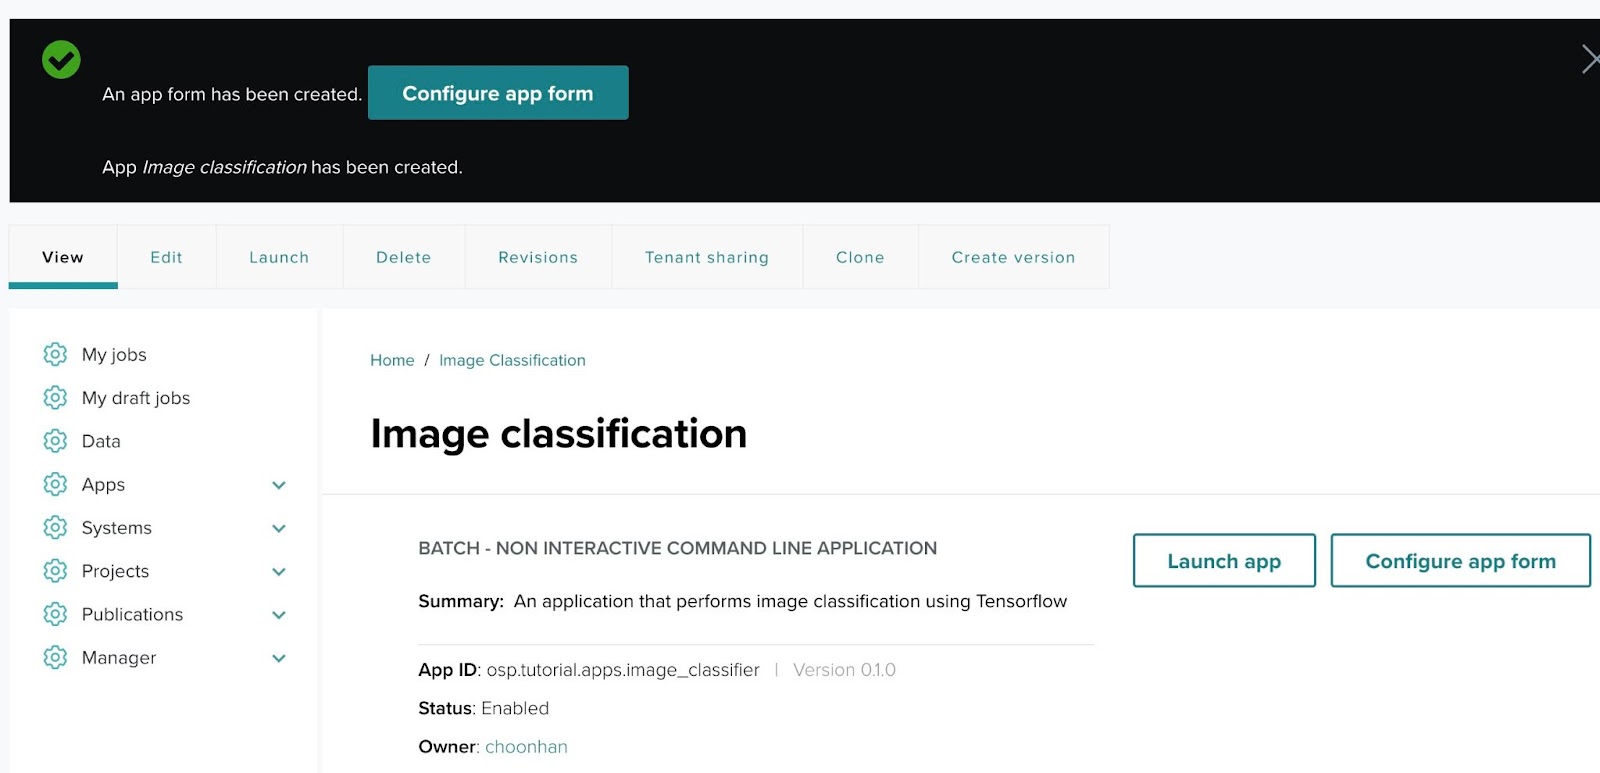The height and width of the screenshot is (773, 1600).
Task: Click the gear icon next to Apps
Action: 55,484
